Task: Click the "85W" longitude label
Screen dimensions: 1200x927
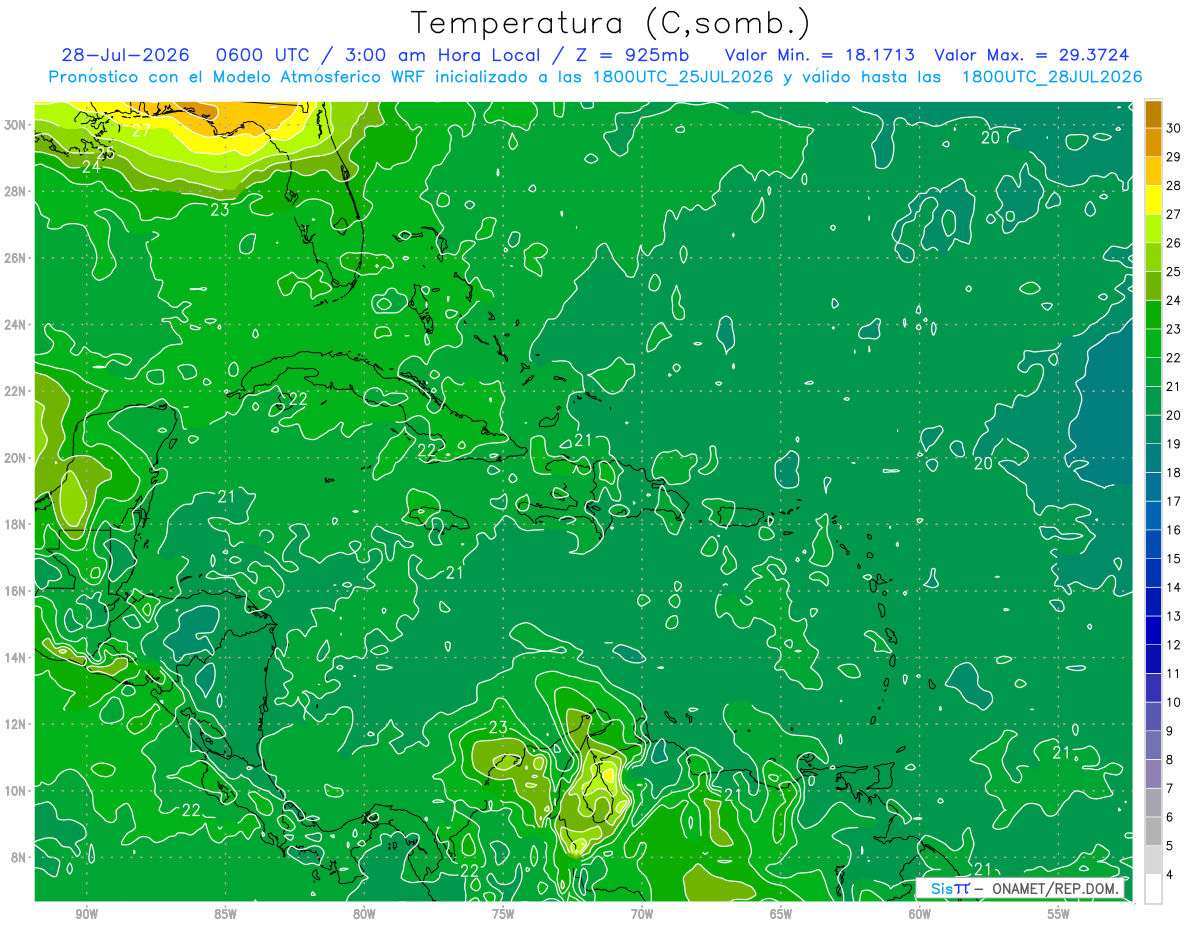Action: pos(225,914)
